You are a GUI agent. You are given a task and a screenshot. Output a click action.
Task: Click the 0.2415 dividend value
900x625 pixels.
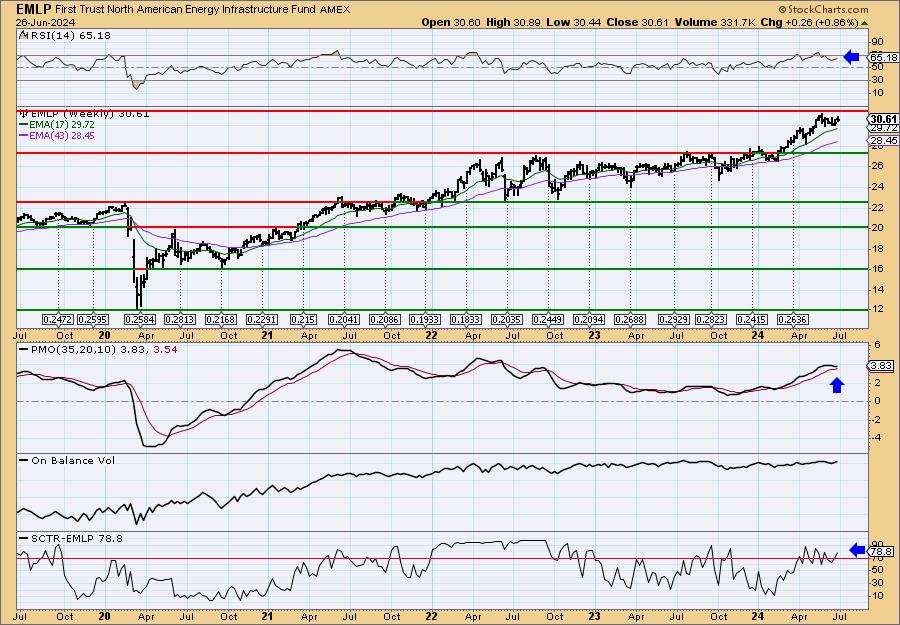click(x=752, y=319)
